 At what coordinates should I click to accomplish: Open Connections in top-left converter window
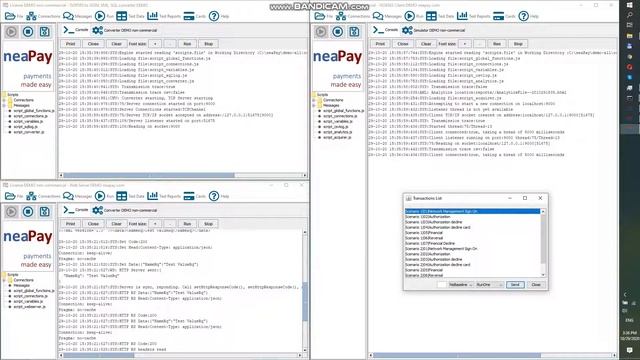pyautogui.click(x=43, y=16)
